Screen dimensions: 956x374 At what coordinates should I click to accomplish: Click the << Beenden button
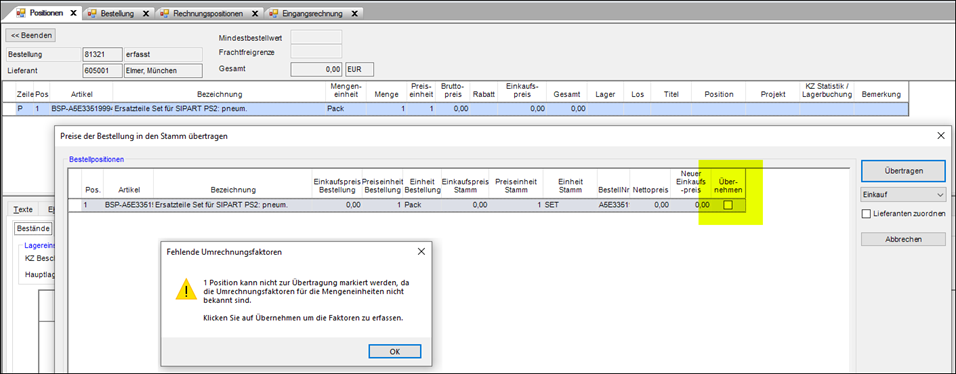tap(30, 35)
